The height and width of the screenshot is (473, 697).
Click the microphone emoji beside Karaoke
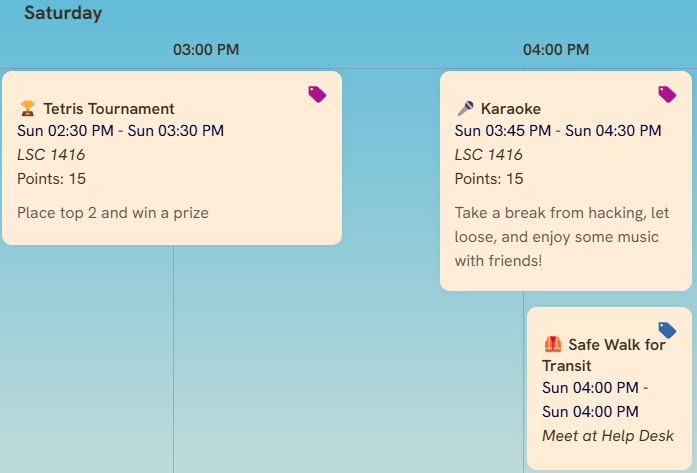465,108
